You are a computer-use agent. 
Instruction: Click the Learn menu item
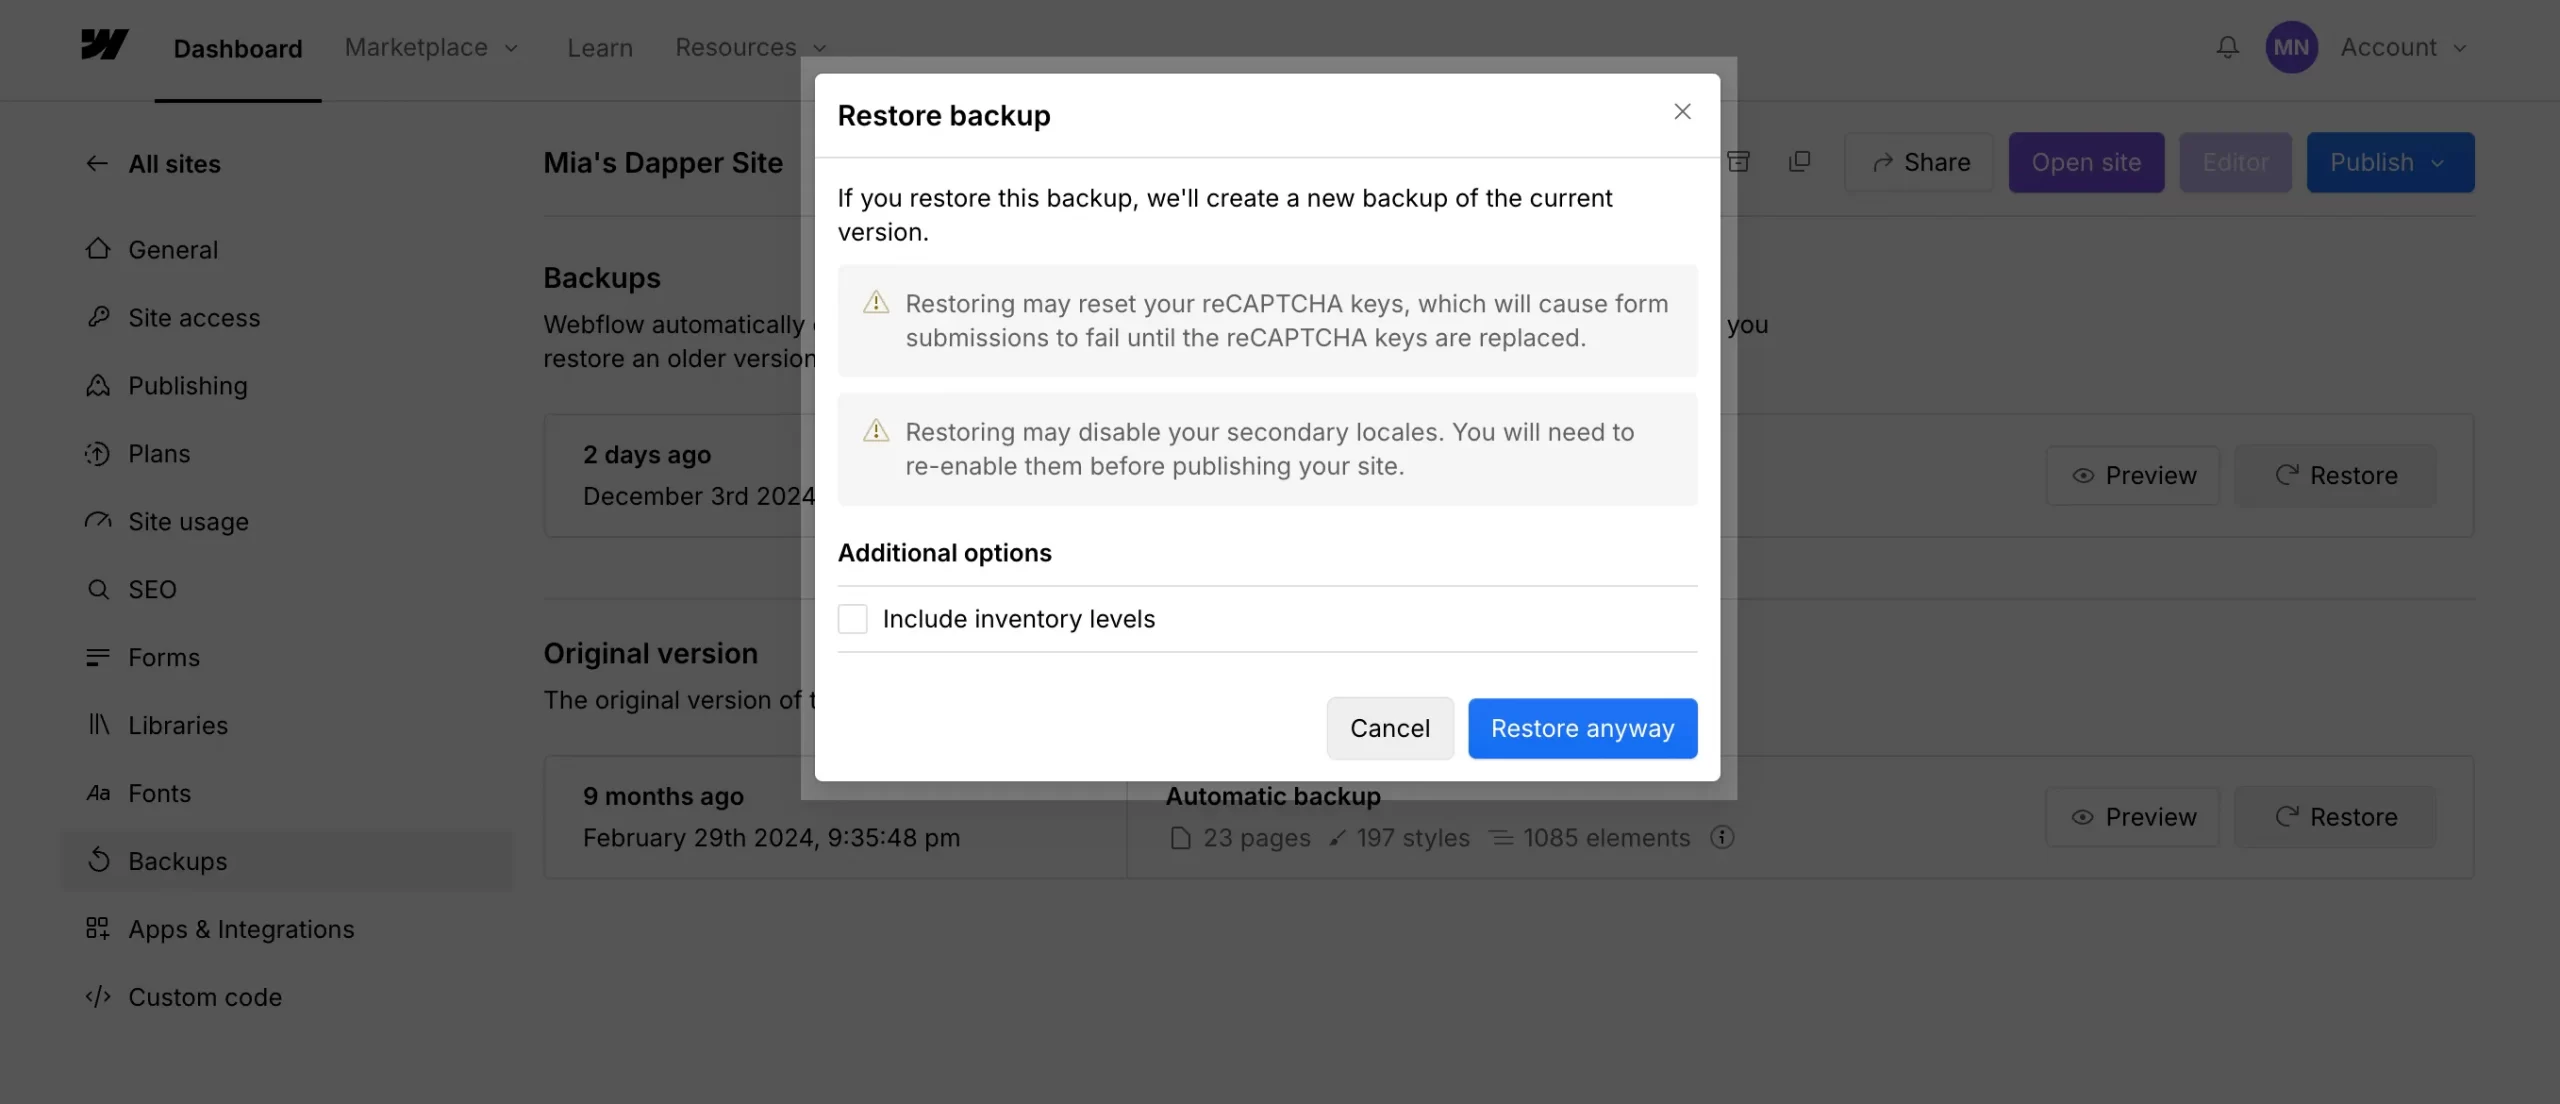coord(599,46)
